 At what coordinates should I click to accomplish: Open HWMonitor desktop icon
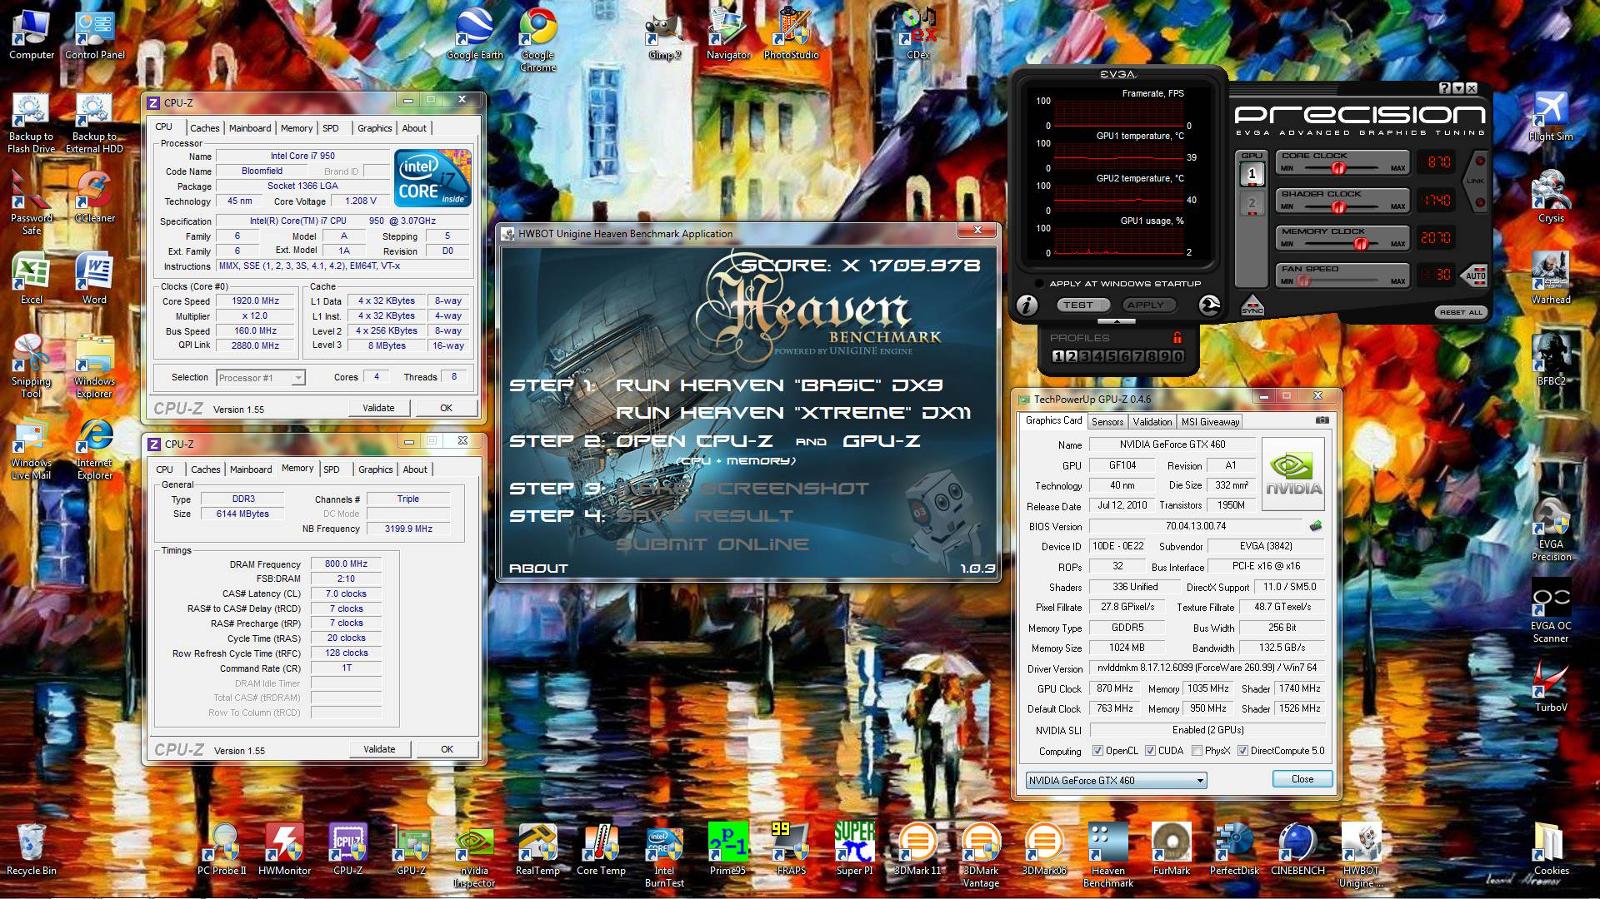[x=285, y=850]
